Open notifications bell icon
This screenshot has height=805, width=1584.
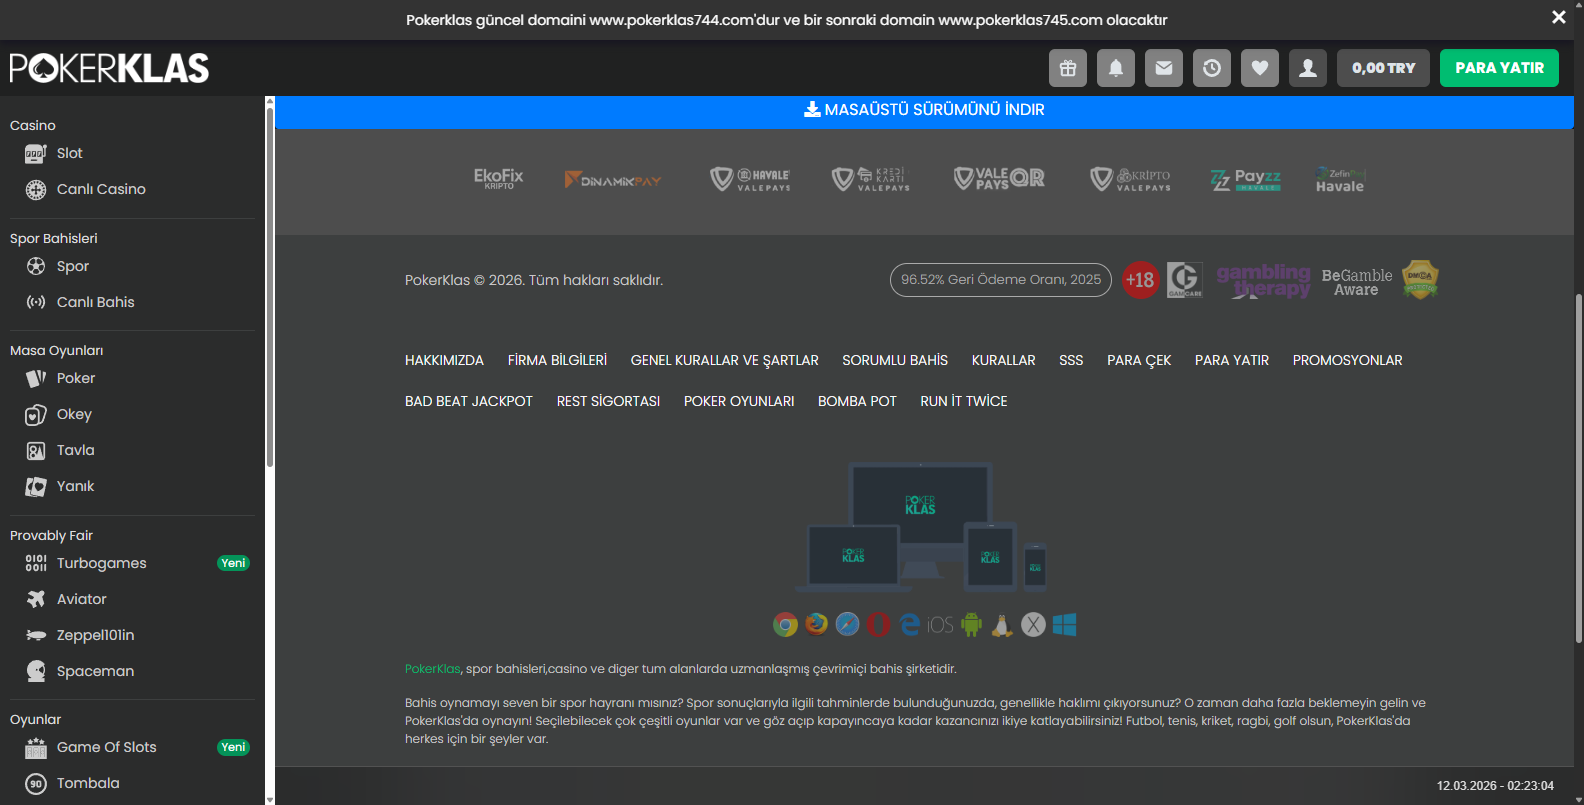click(x=1116, y=68)
